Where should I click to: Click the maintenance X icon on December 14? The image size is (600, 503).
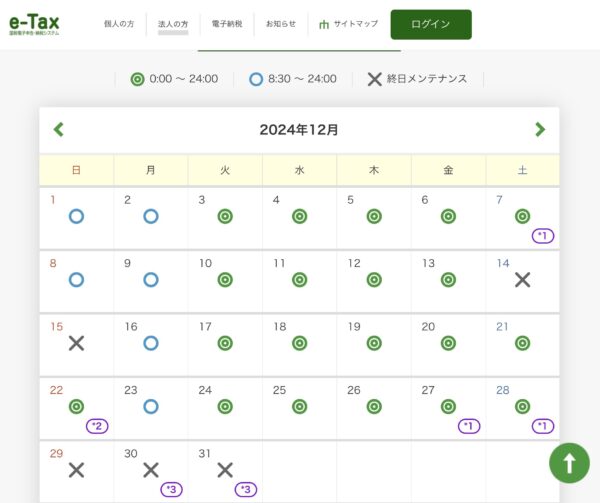coord(522,280)
